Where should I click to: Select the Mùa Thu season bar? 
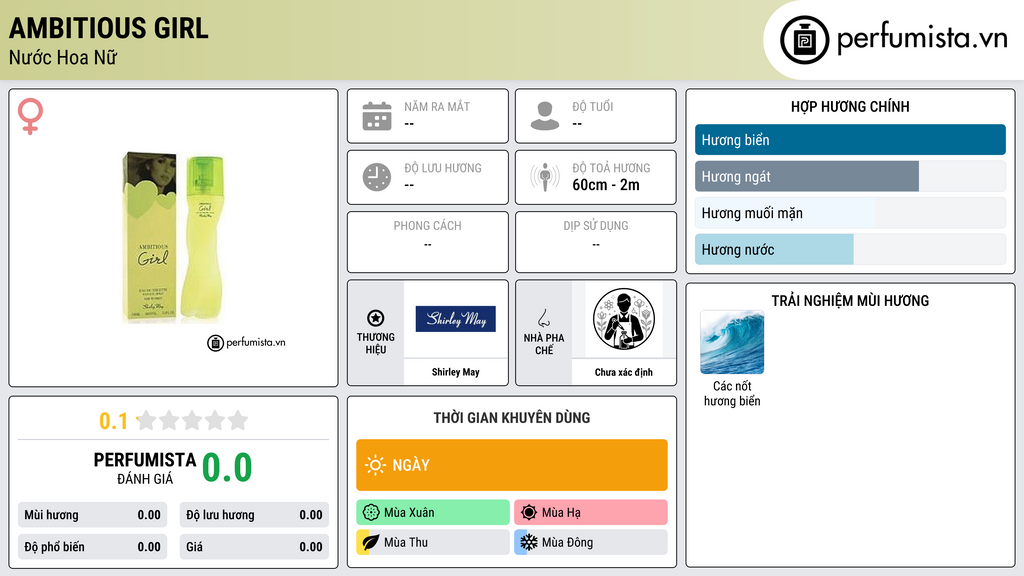433,542
